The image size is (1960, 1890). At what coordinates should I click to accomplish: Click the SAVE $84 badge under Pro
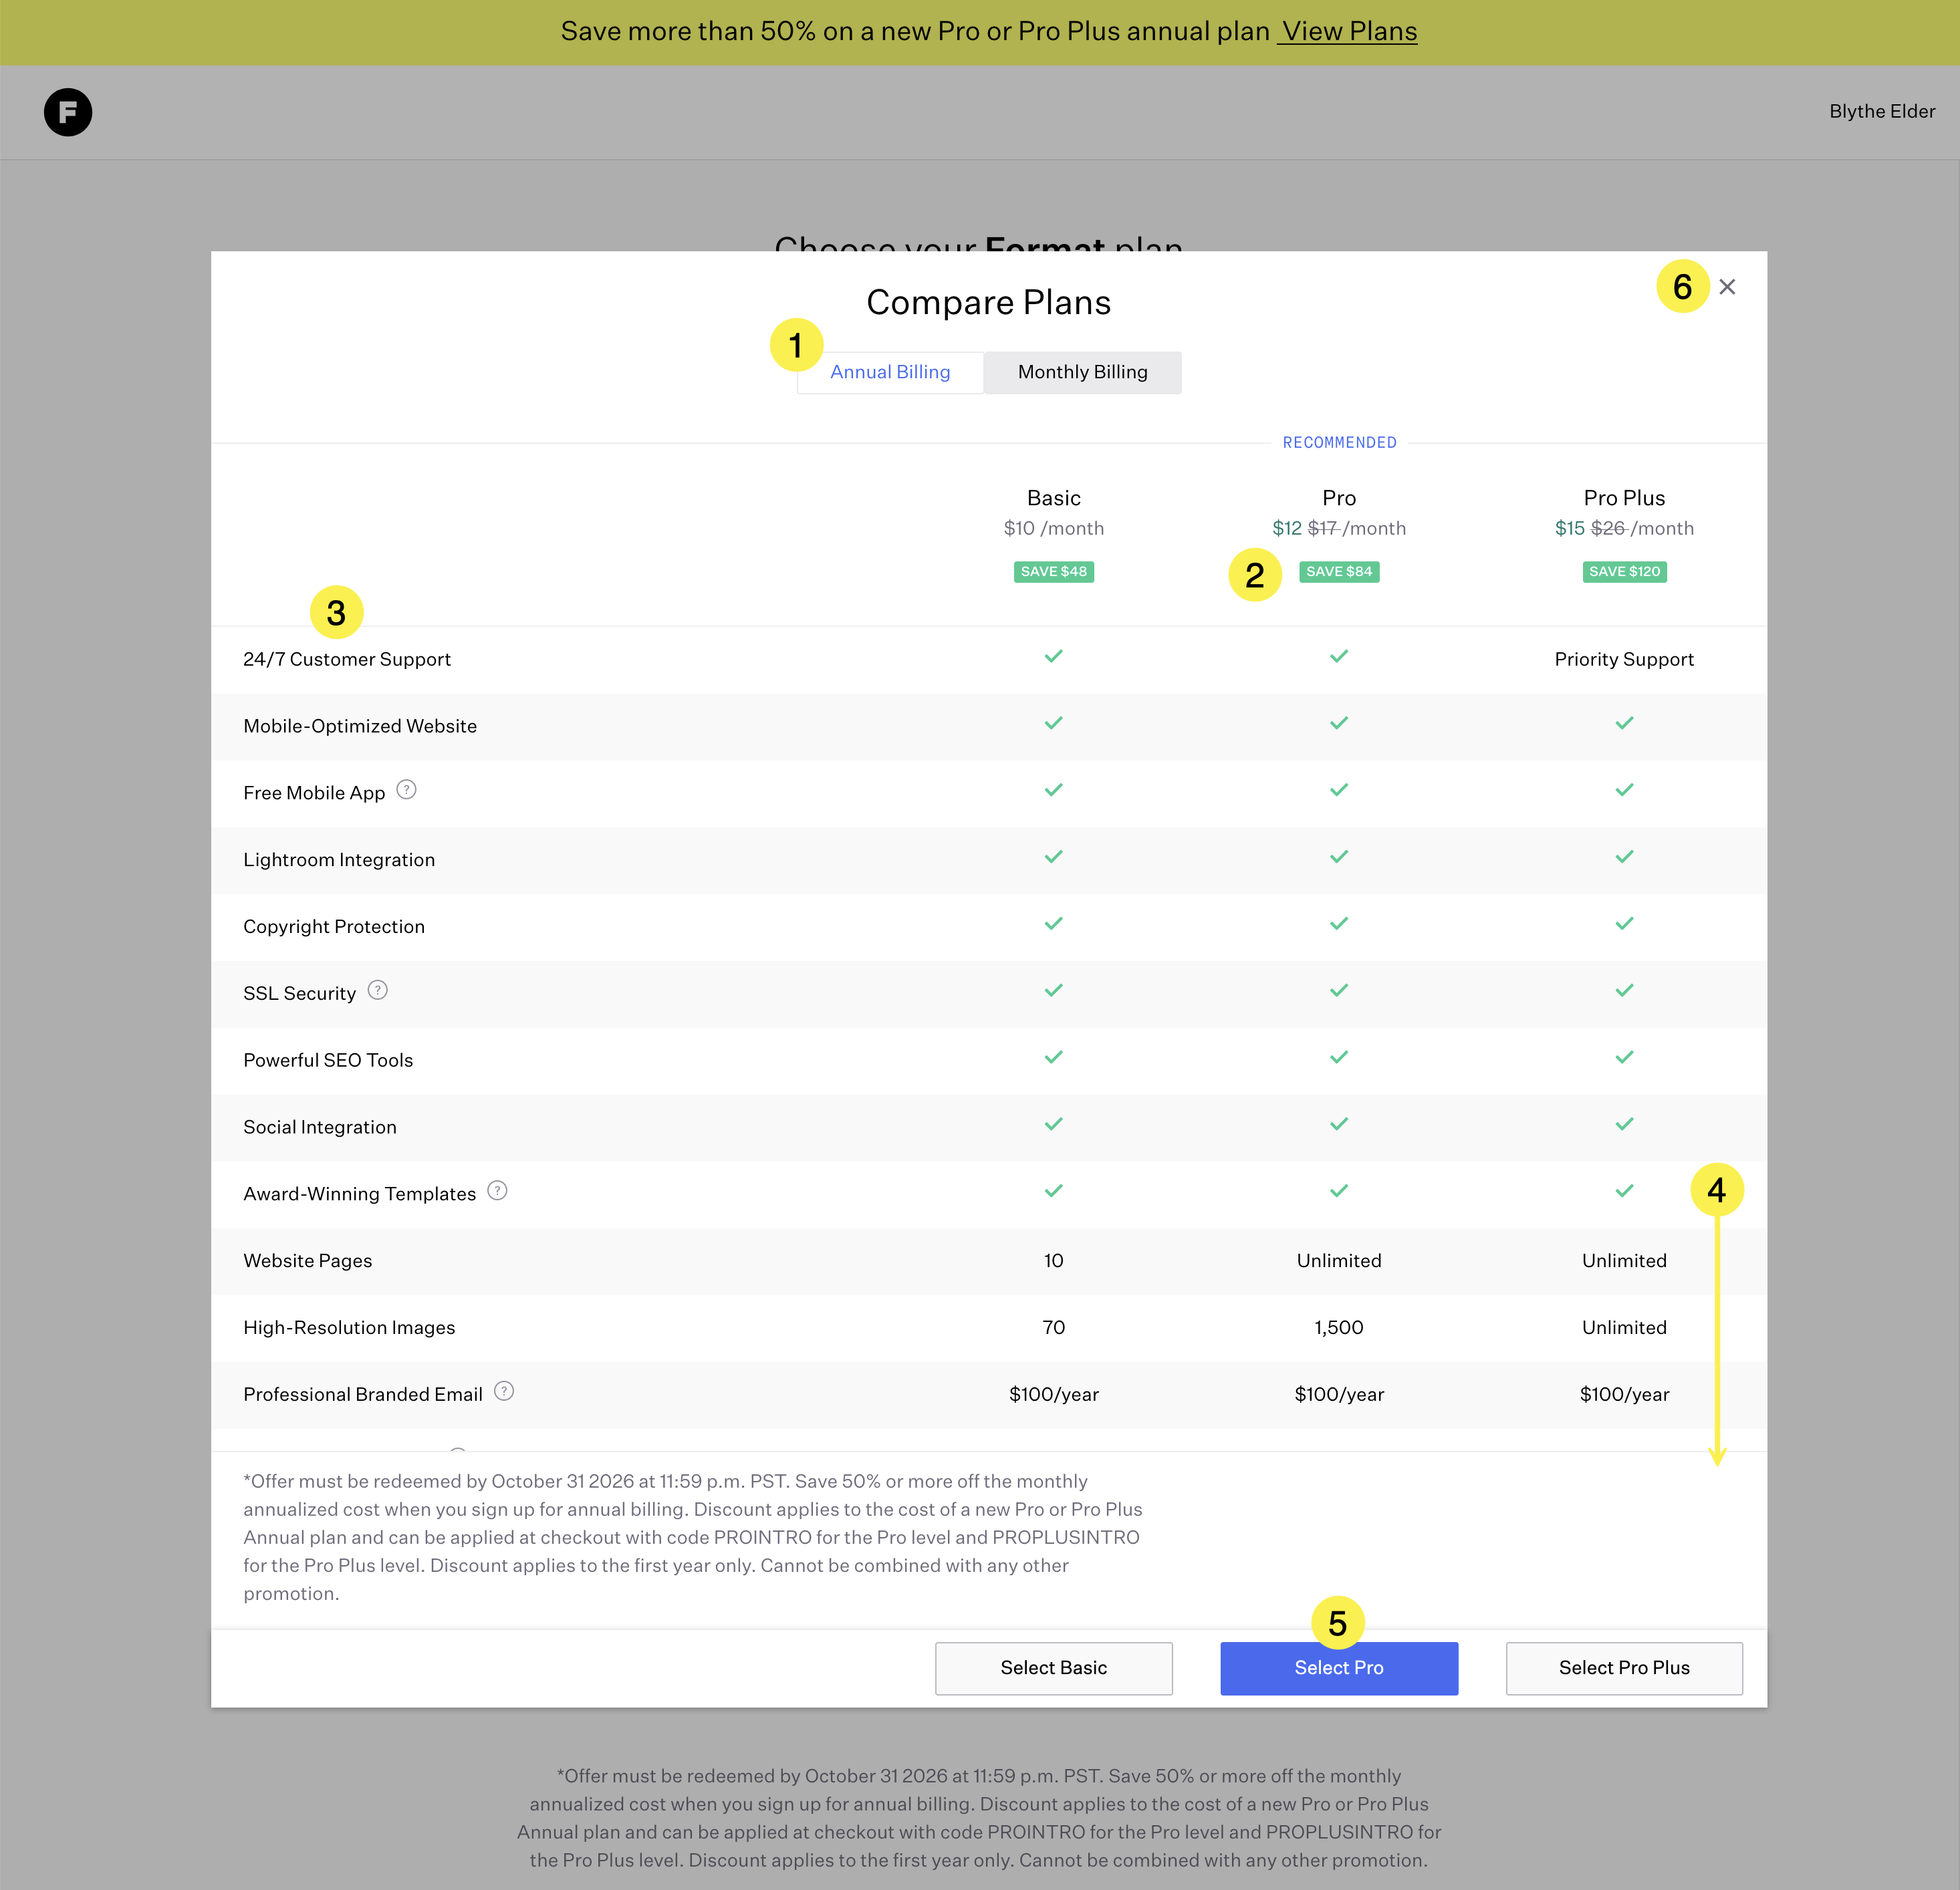click(1339, 572)
